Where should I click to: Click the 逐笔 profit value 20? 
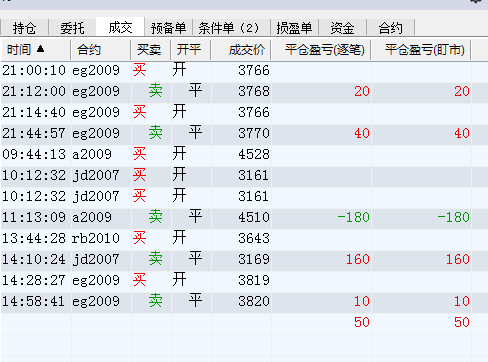(362, 91)
